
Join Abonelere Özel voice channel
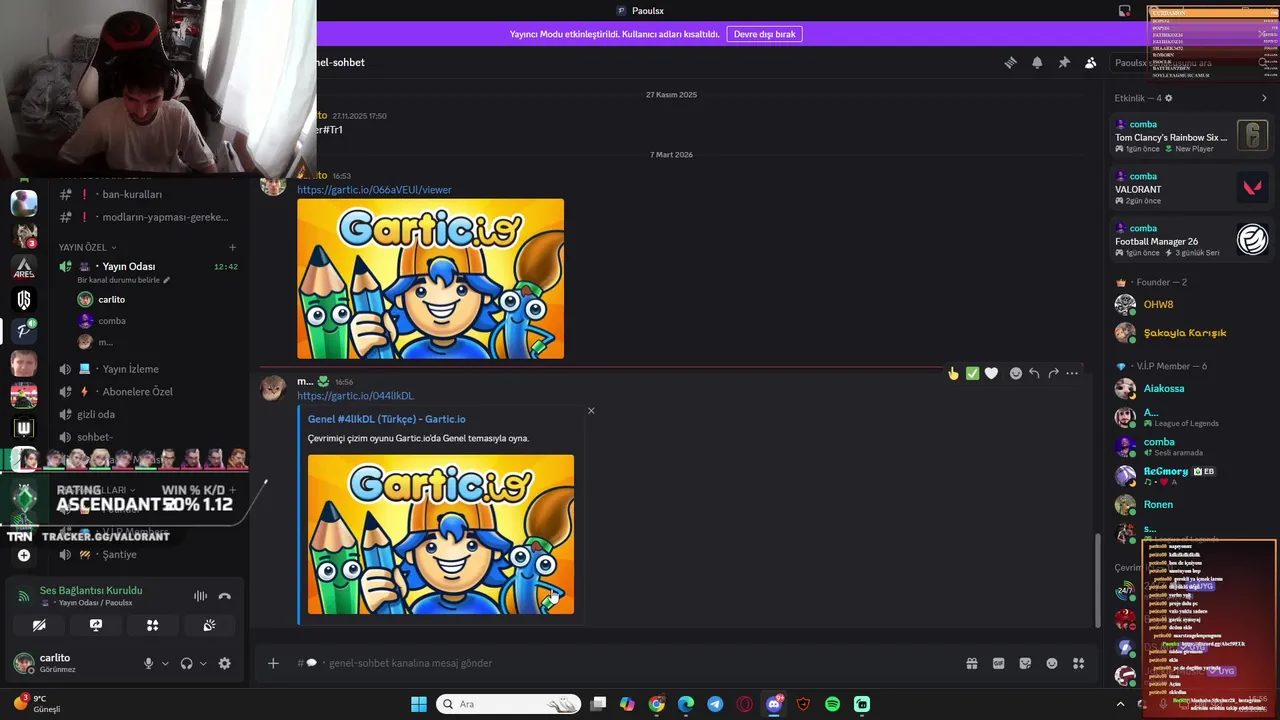[x=137, y=392]
